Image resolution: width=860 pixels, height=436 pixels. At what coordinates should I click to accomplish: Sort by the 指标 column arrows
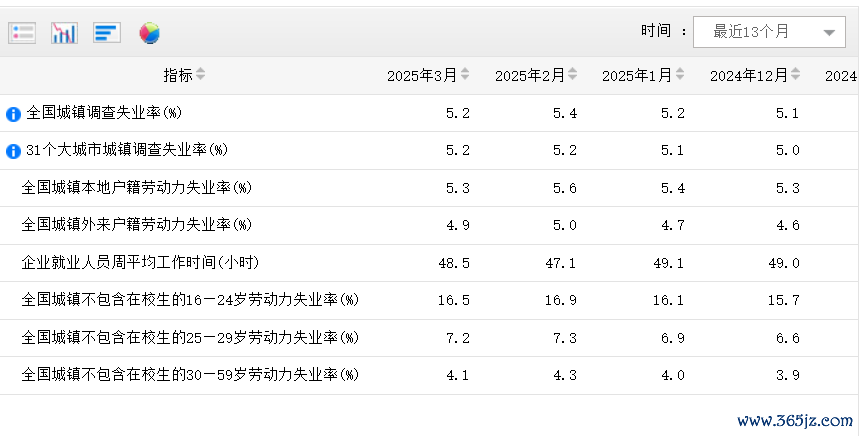point(200,75)
